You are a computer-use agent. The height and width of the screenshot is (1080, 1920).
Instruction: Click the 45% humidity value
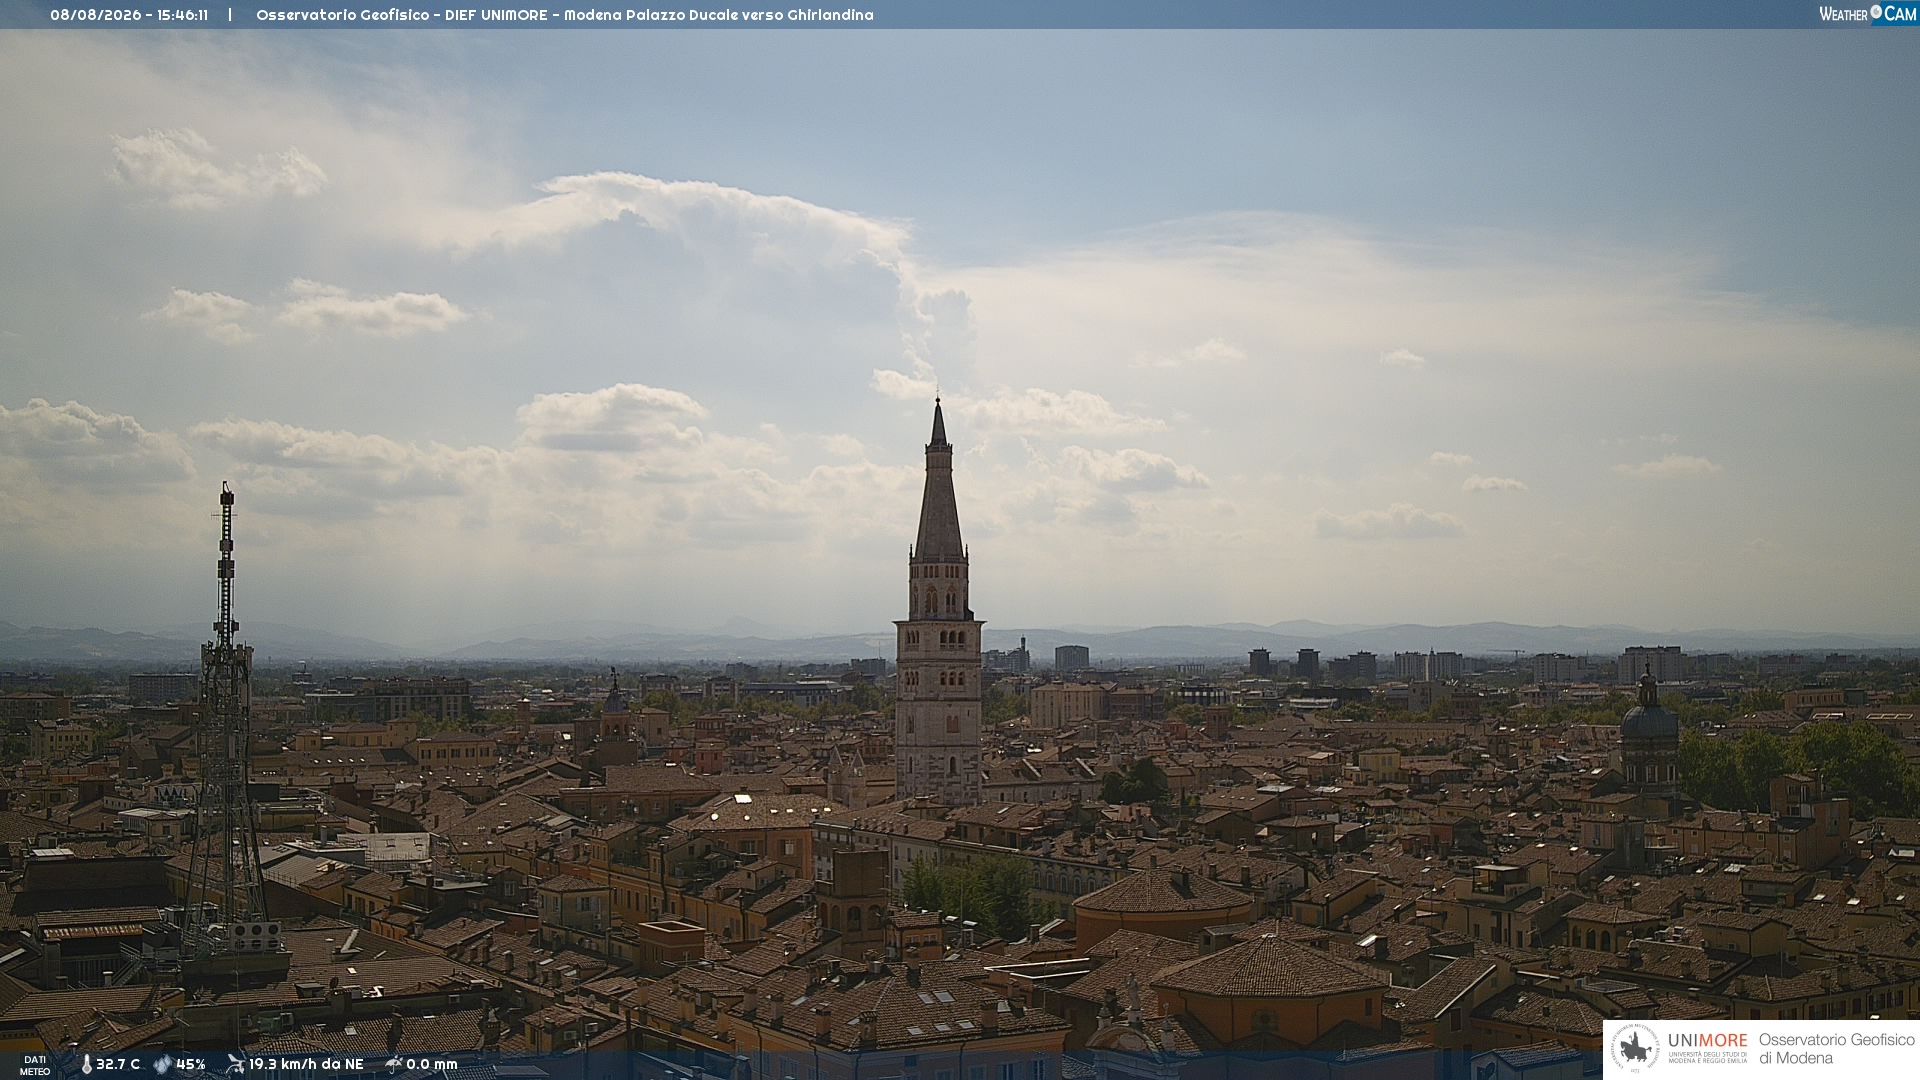[x=191, y=1065]
